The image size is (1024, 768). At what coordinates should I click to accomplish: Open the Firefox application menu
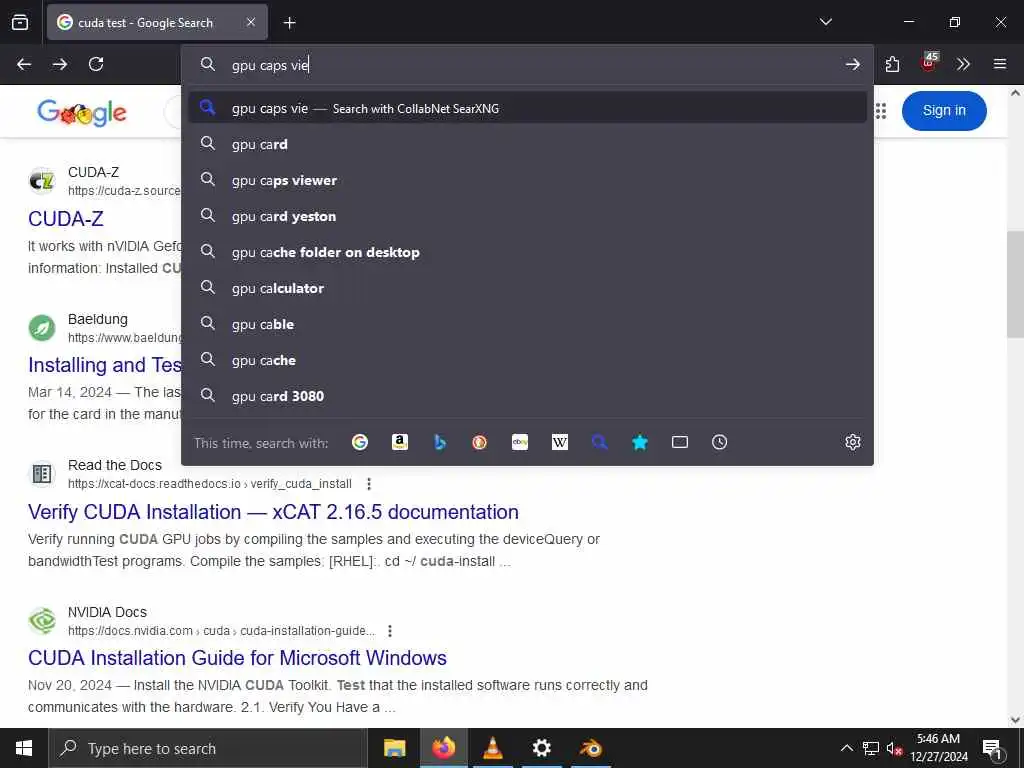point(999,64)
